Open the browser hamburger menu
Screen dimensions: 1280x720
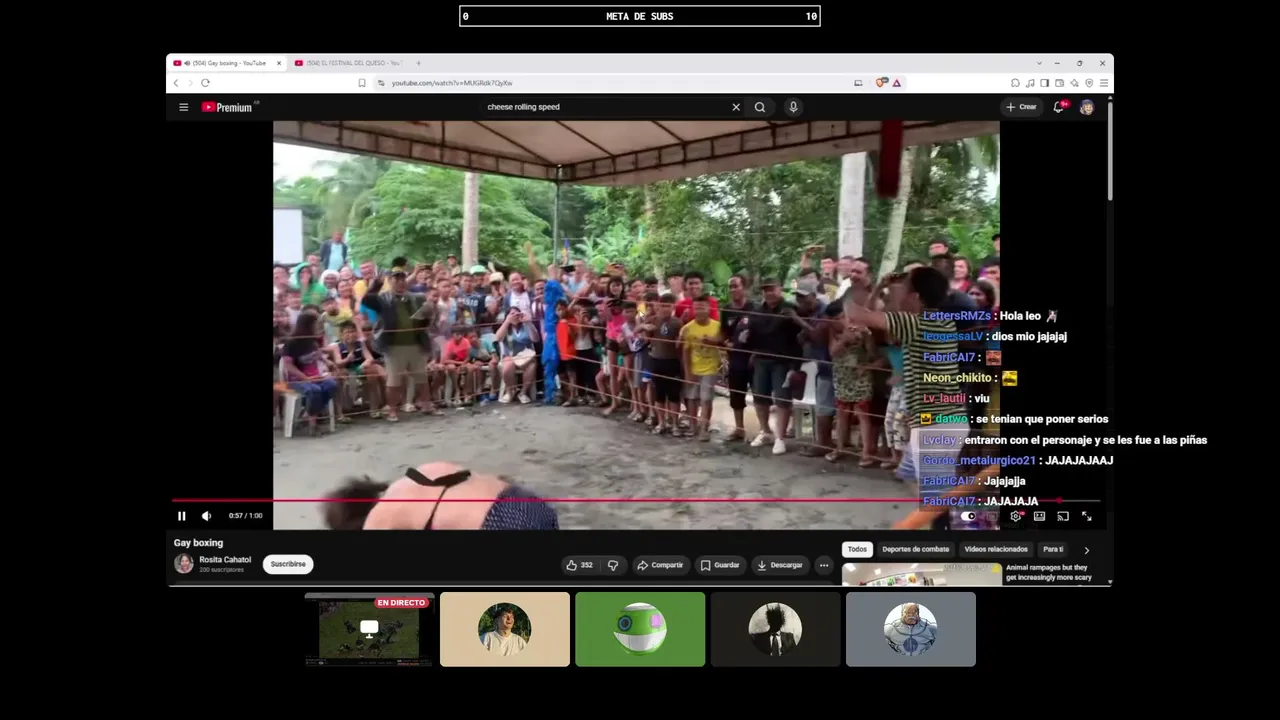1104,83
